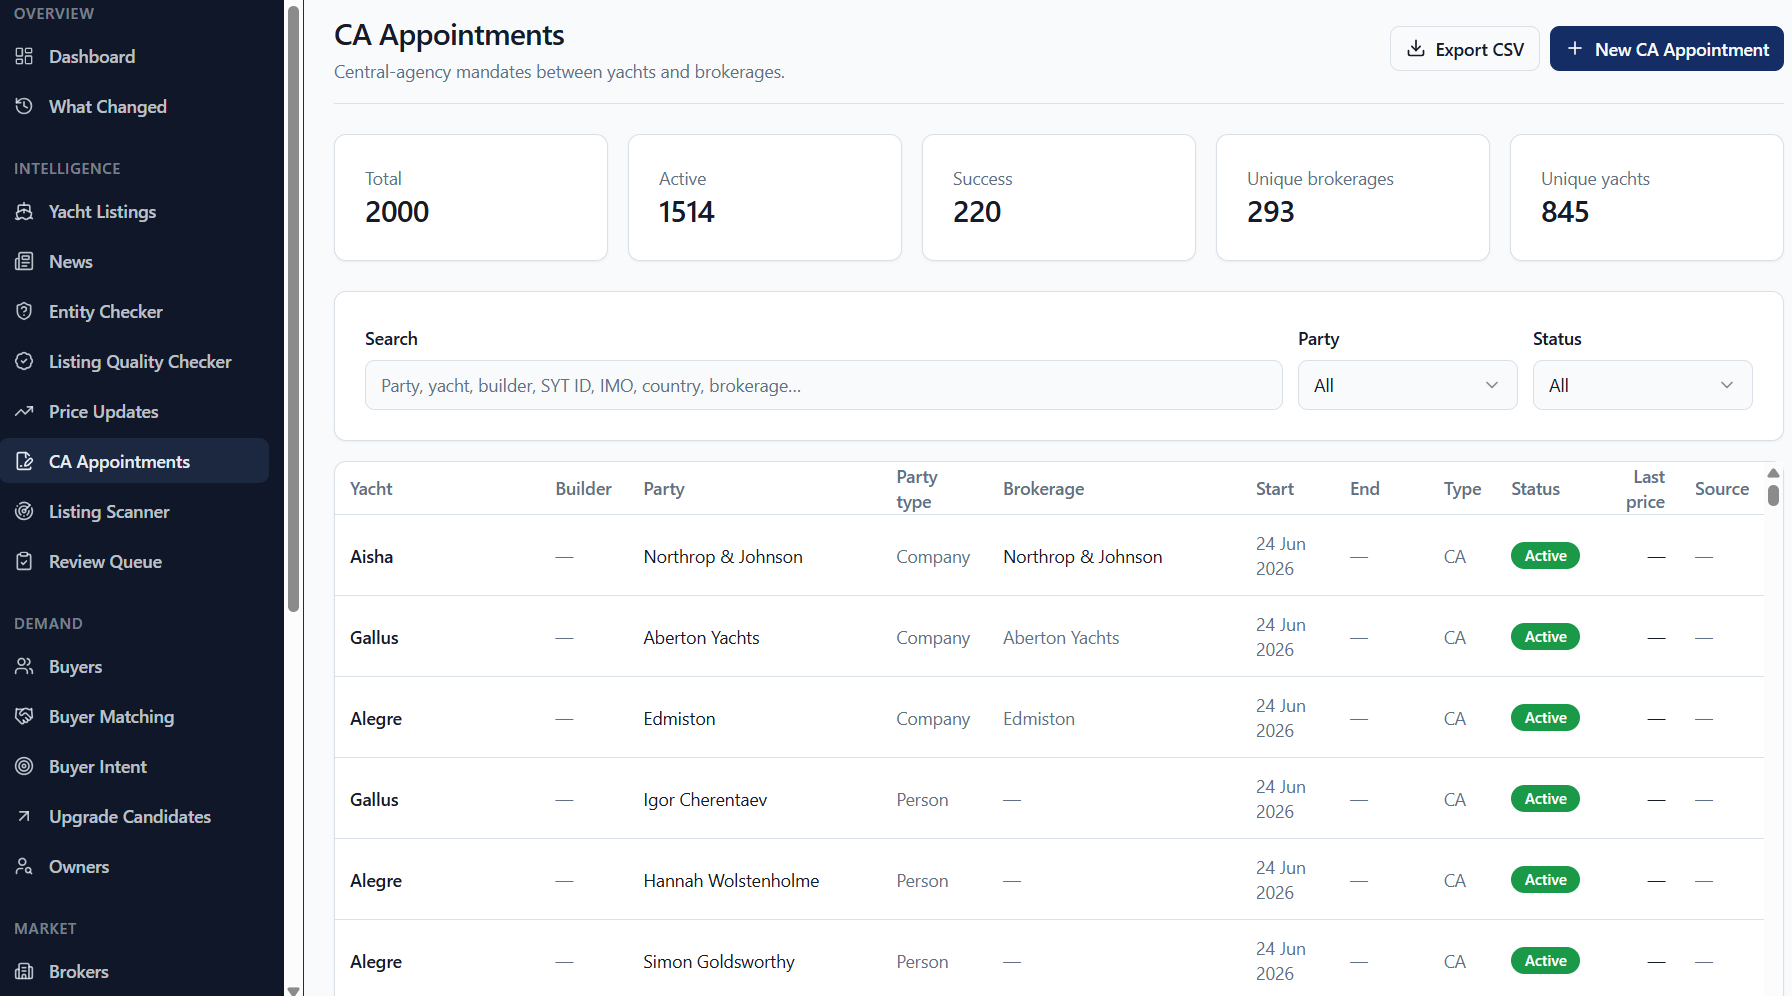Click the Buyers people icon
This screenshot has height=996, width=1792.
click(25, 666)
